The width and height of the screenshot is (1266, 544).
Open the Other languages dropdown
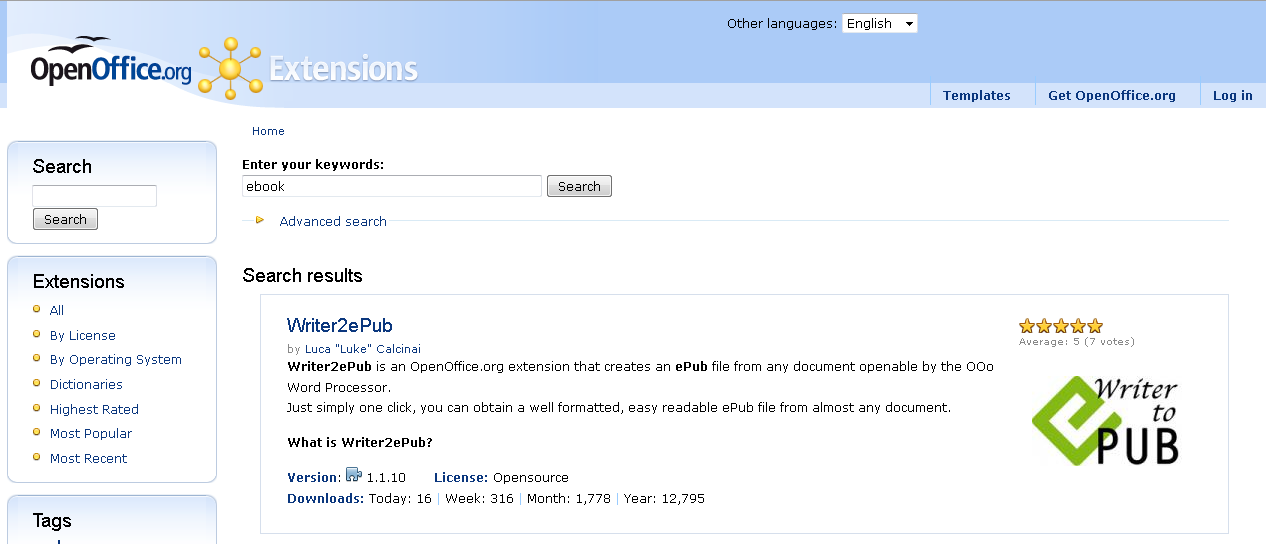(879, 23)
